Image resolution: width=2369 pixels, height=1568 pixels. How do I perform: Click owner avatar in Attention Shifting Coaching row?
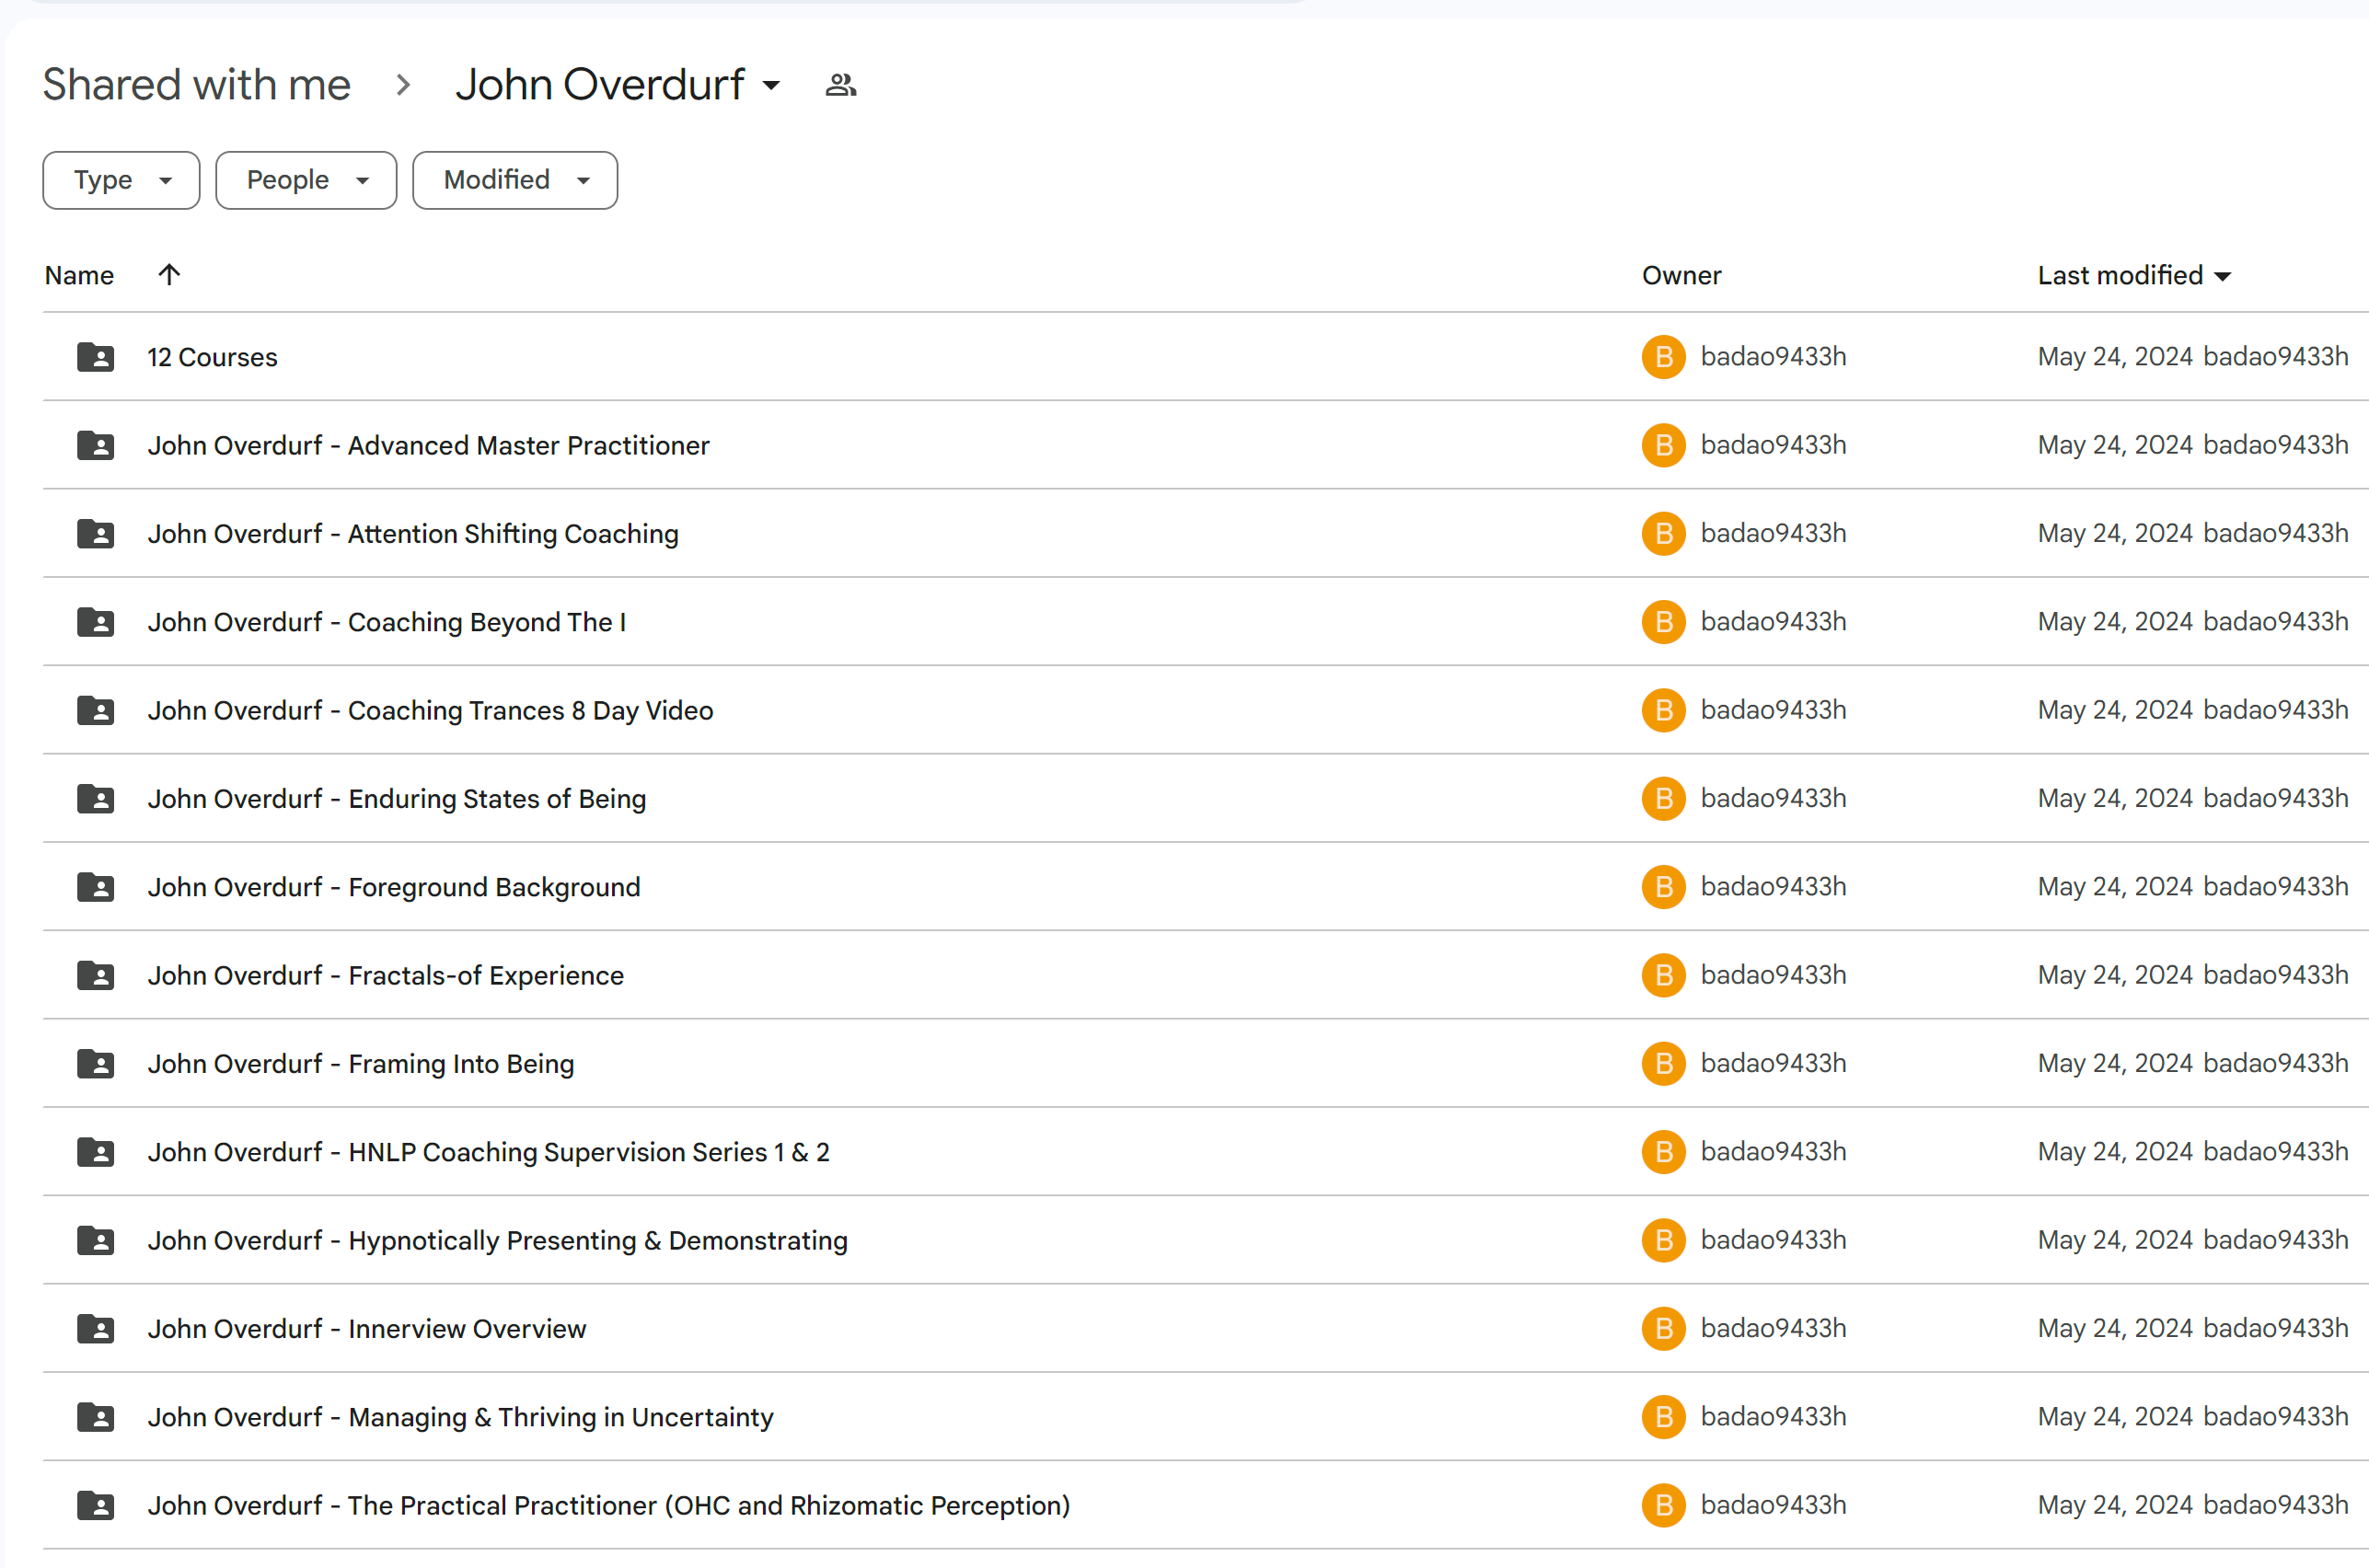pos(1663,533)
